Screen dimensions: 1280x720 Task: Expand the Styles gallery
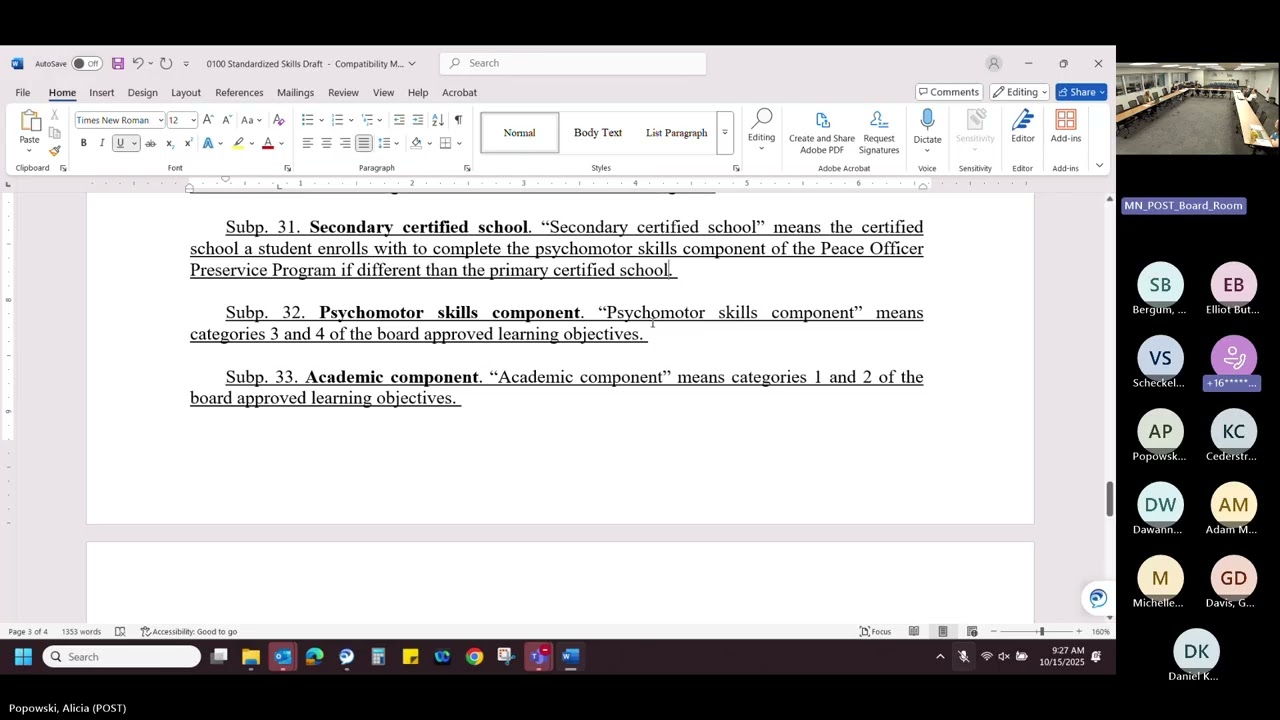(x=724, y=133)
